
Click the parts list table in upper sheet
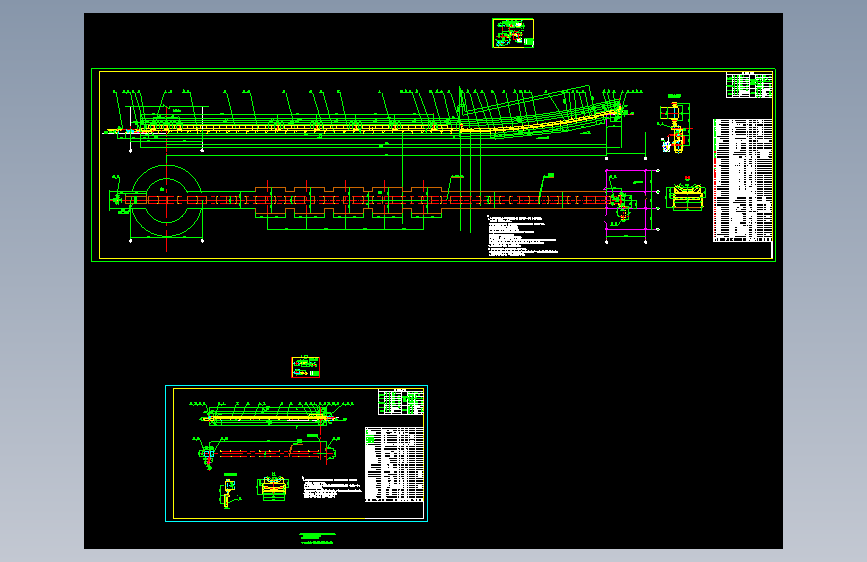[x=743, y=180]
